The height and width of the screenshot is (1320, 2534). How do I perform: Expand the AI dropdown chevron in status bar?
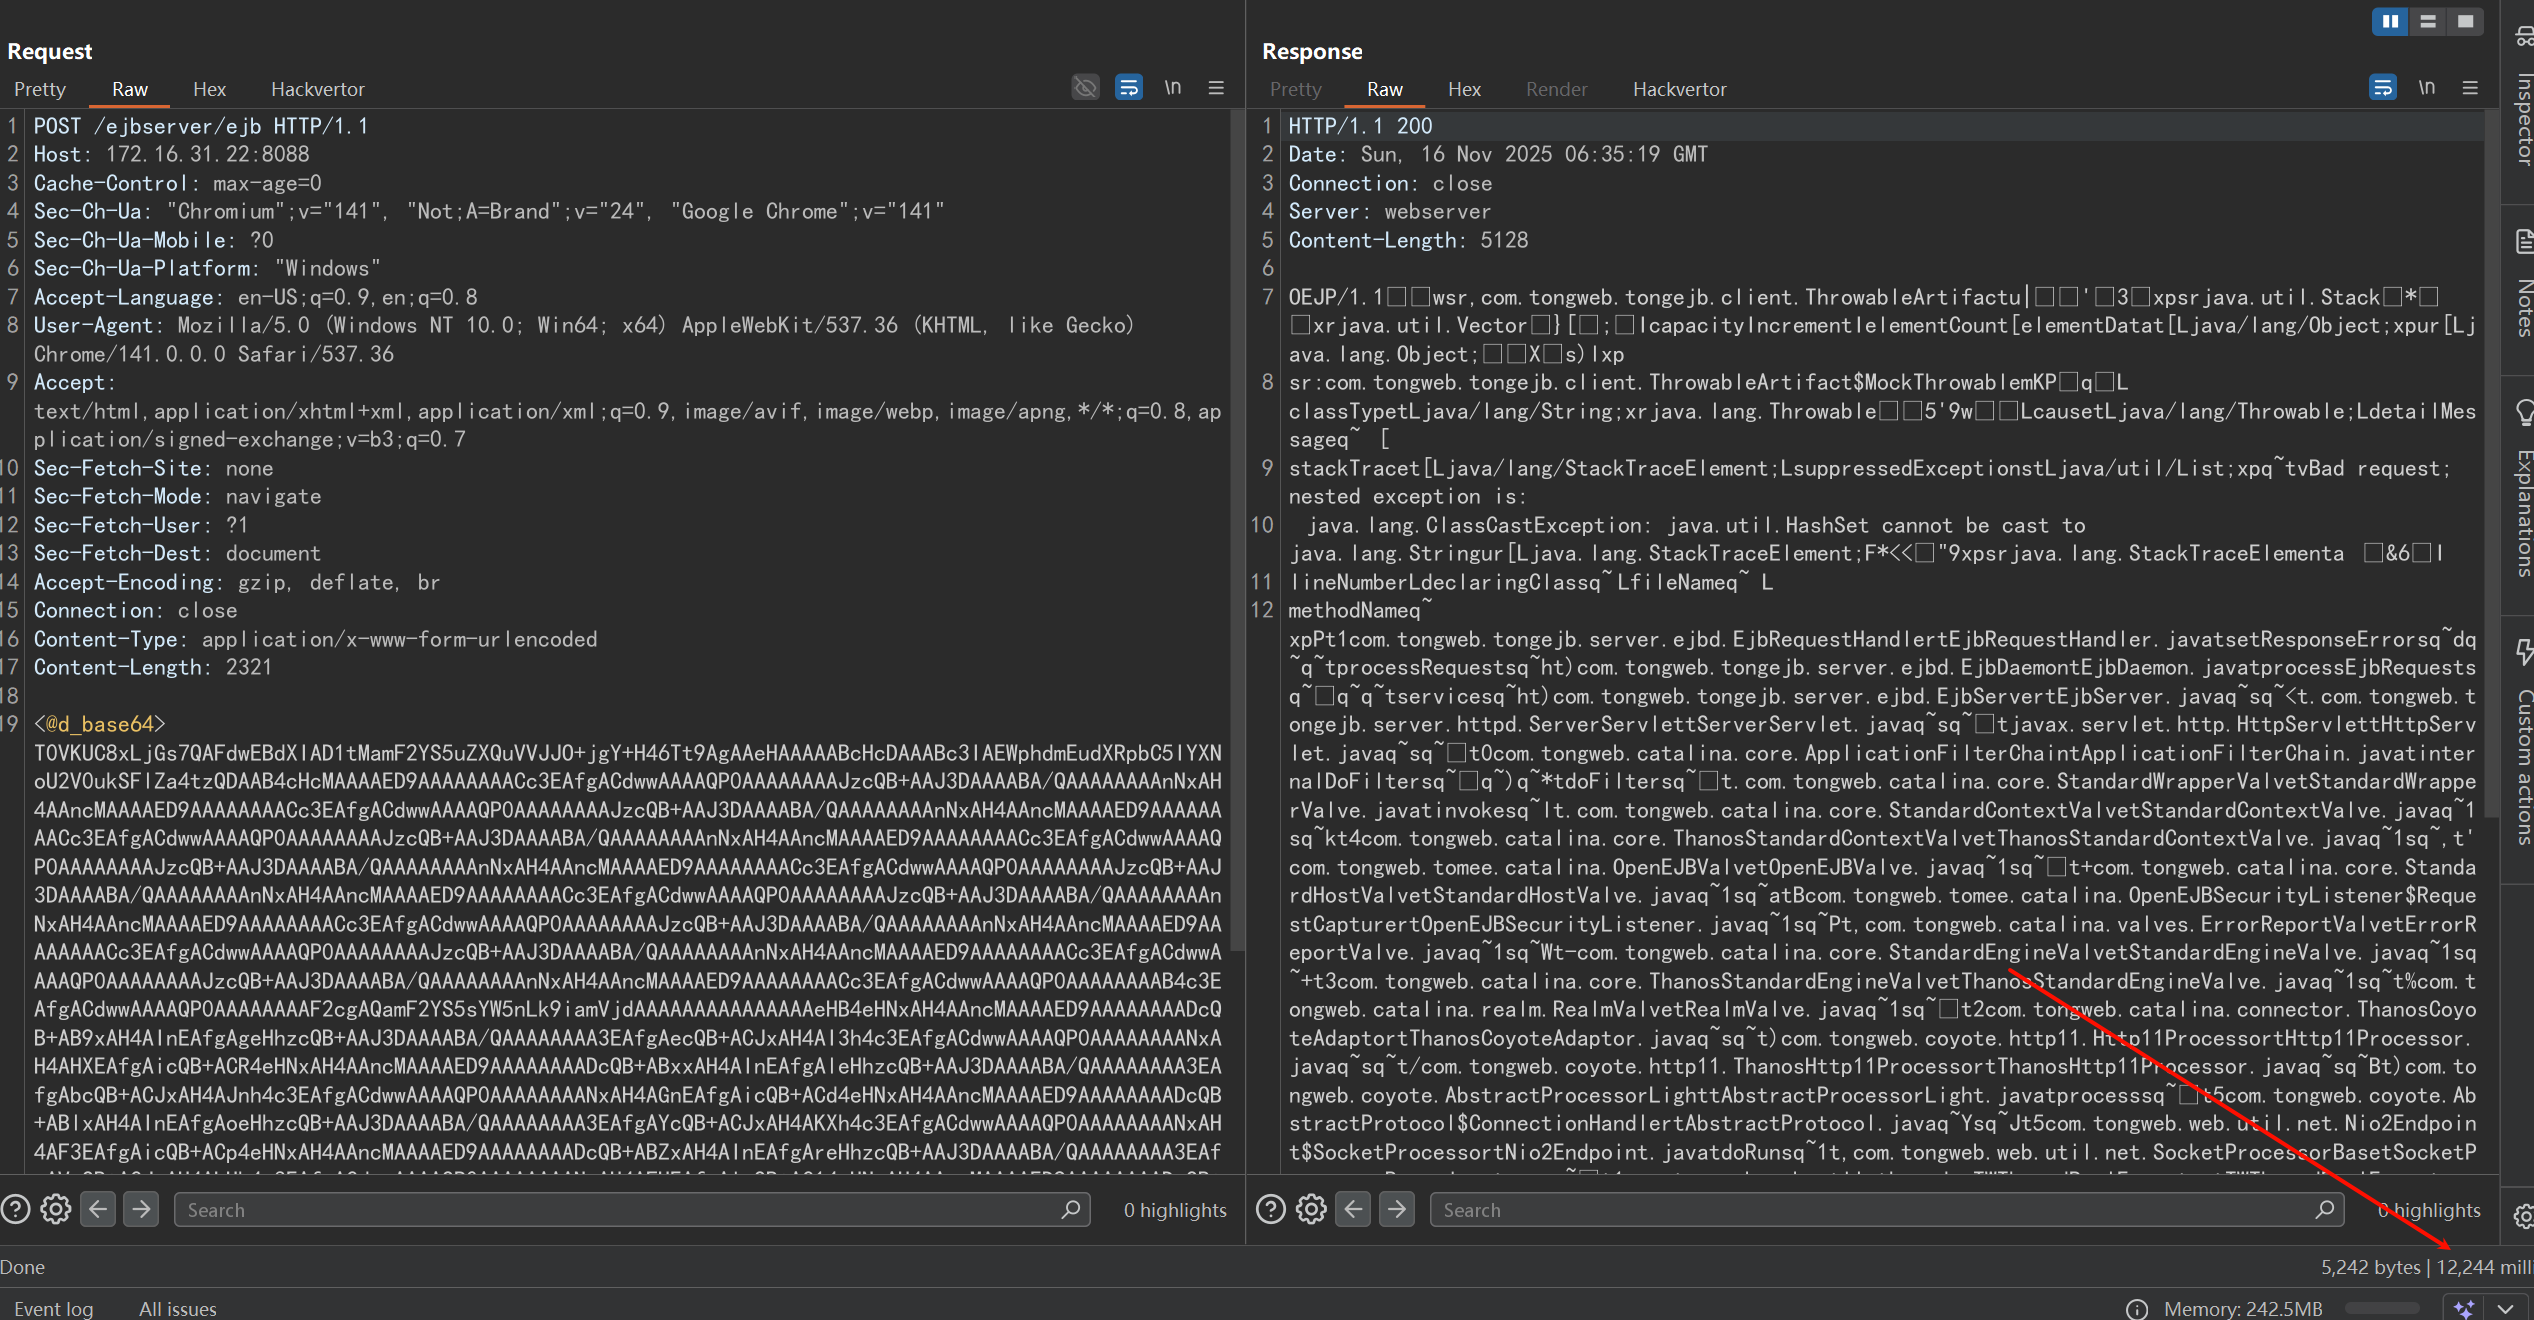click(x=2505, y=1308)
